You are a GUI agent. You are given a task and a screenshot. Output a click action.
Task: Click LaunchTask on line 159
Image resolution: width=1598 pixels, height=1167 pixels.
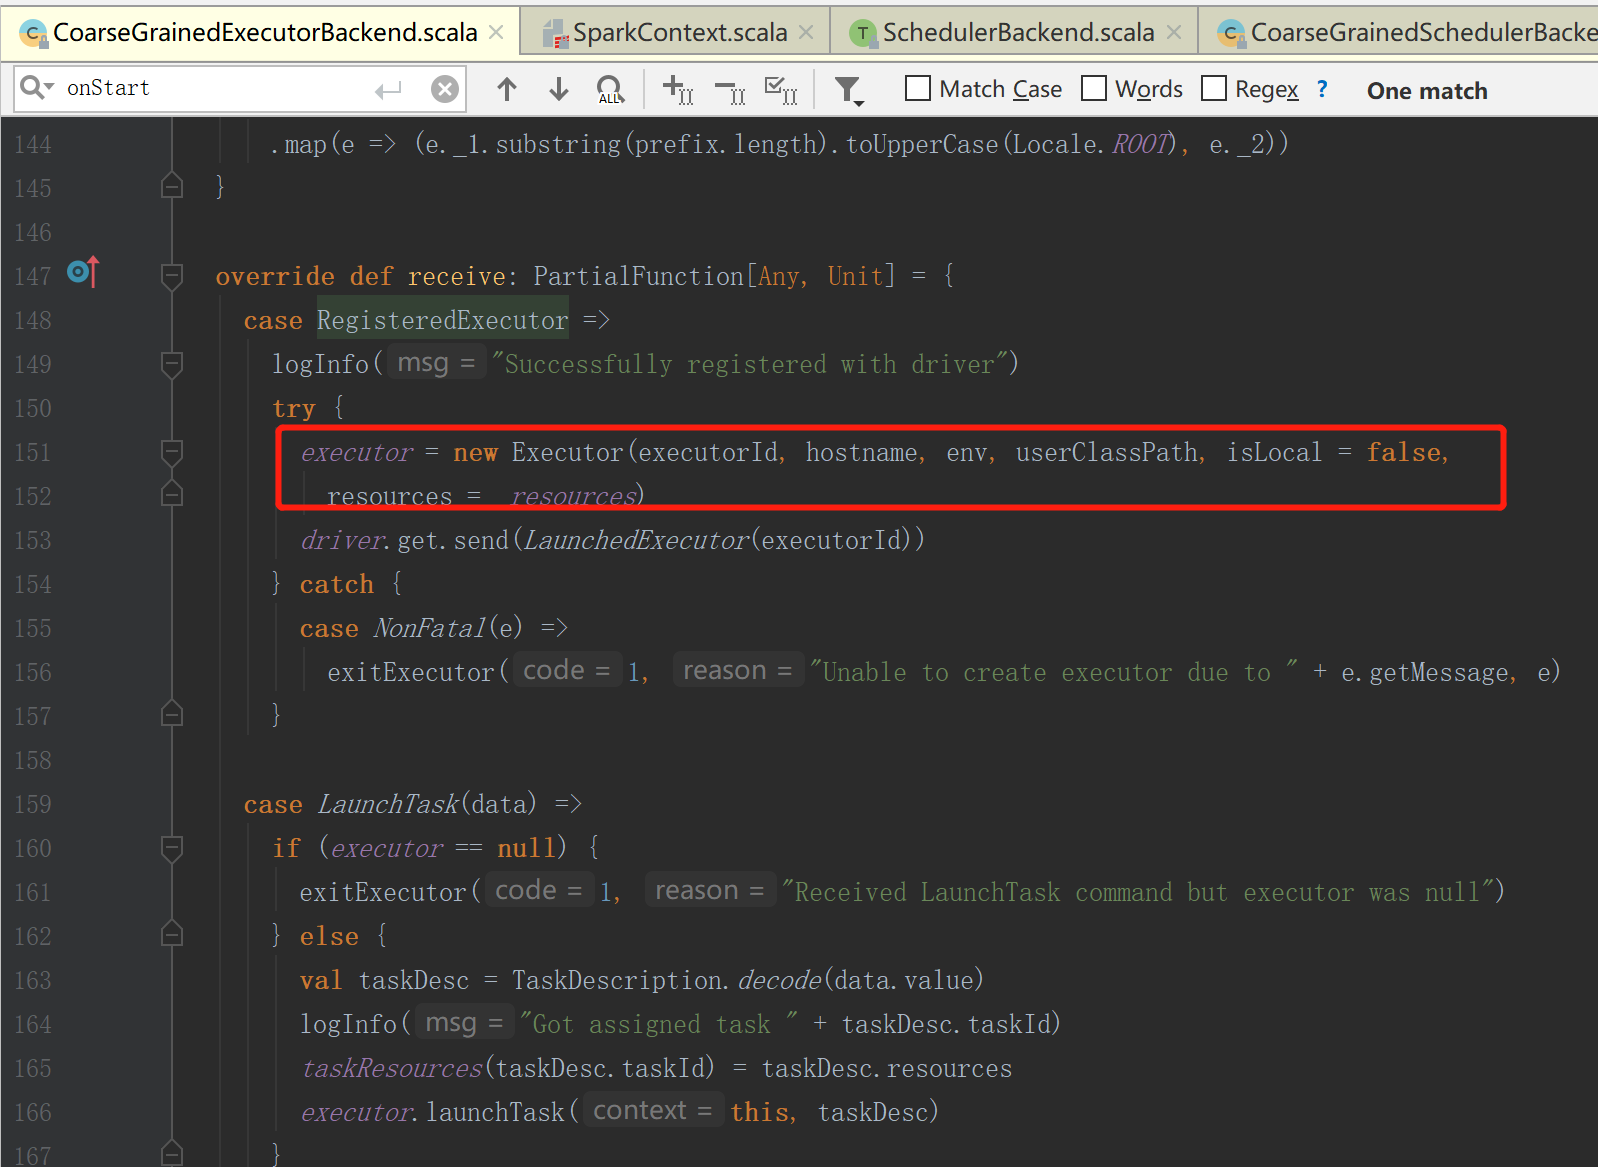(x=388, y=804)
